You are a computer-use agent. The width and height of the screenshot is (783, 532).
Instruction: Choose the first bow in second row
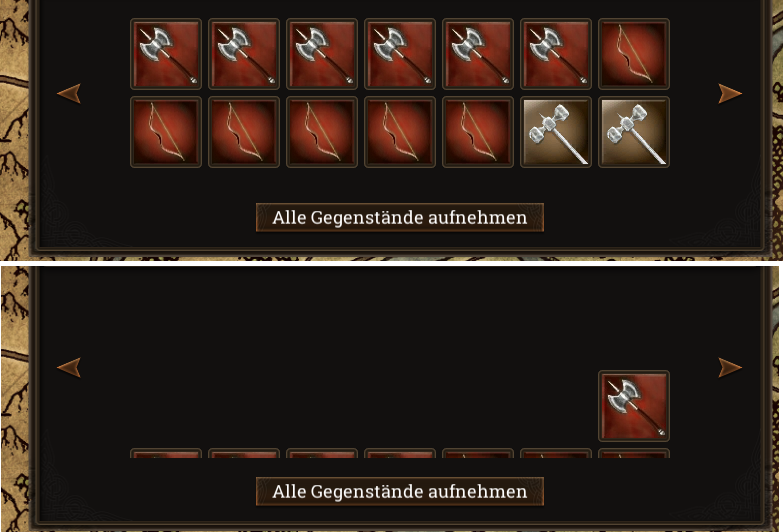click(x=166, y=132)
